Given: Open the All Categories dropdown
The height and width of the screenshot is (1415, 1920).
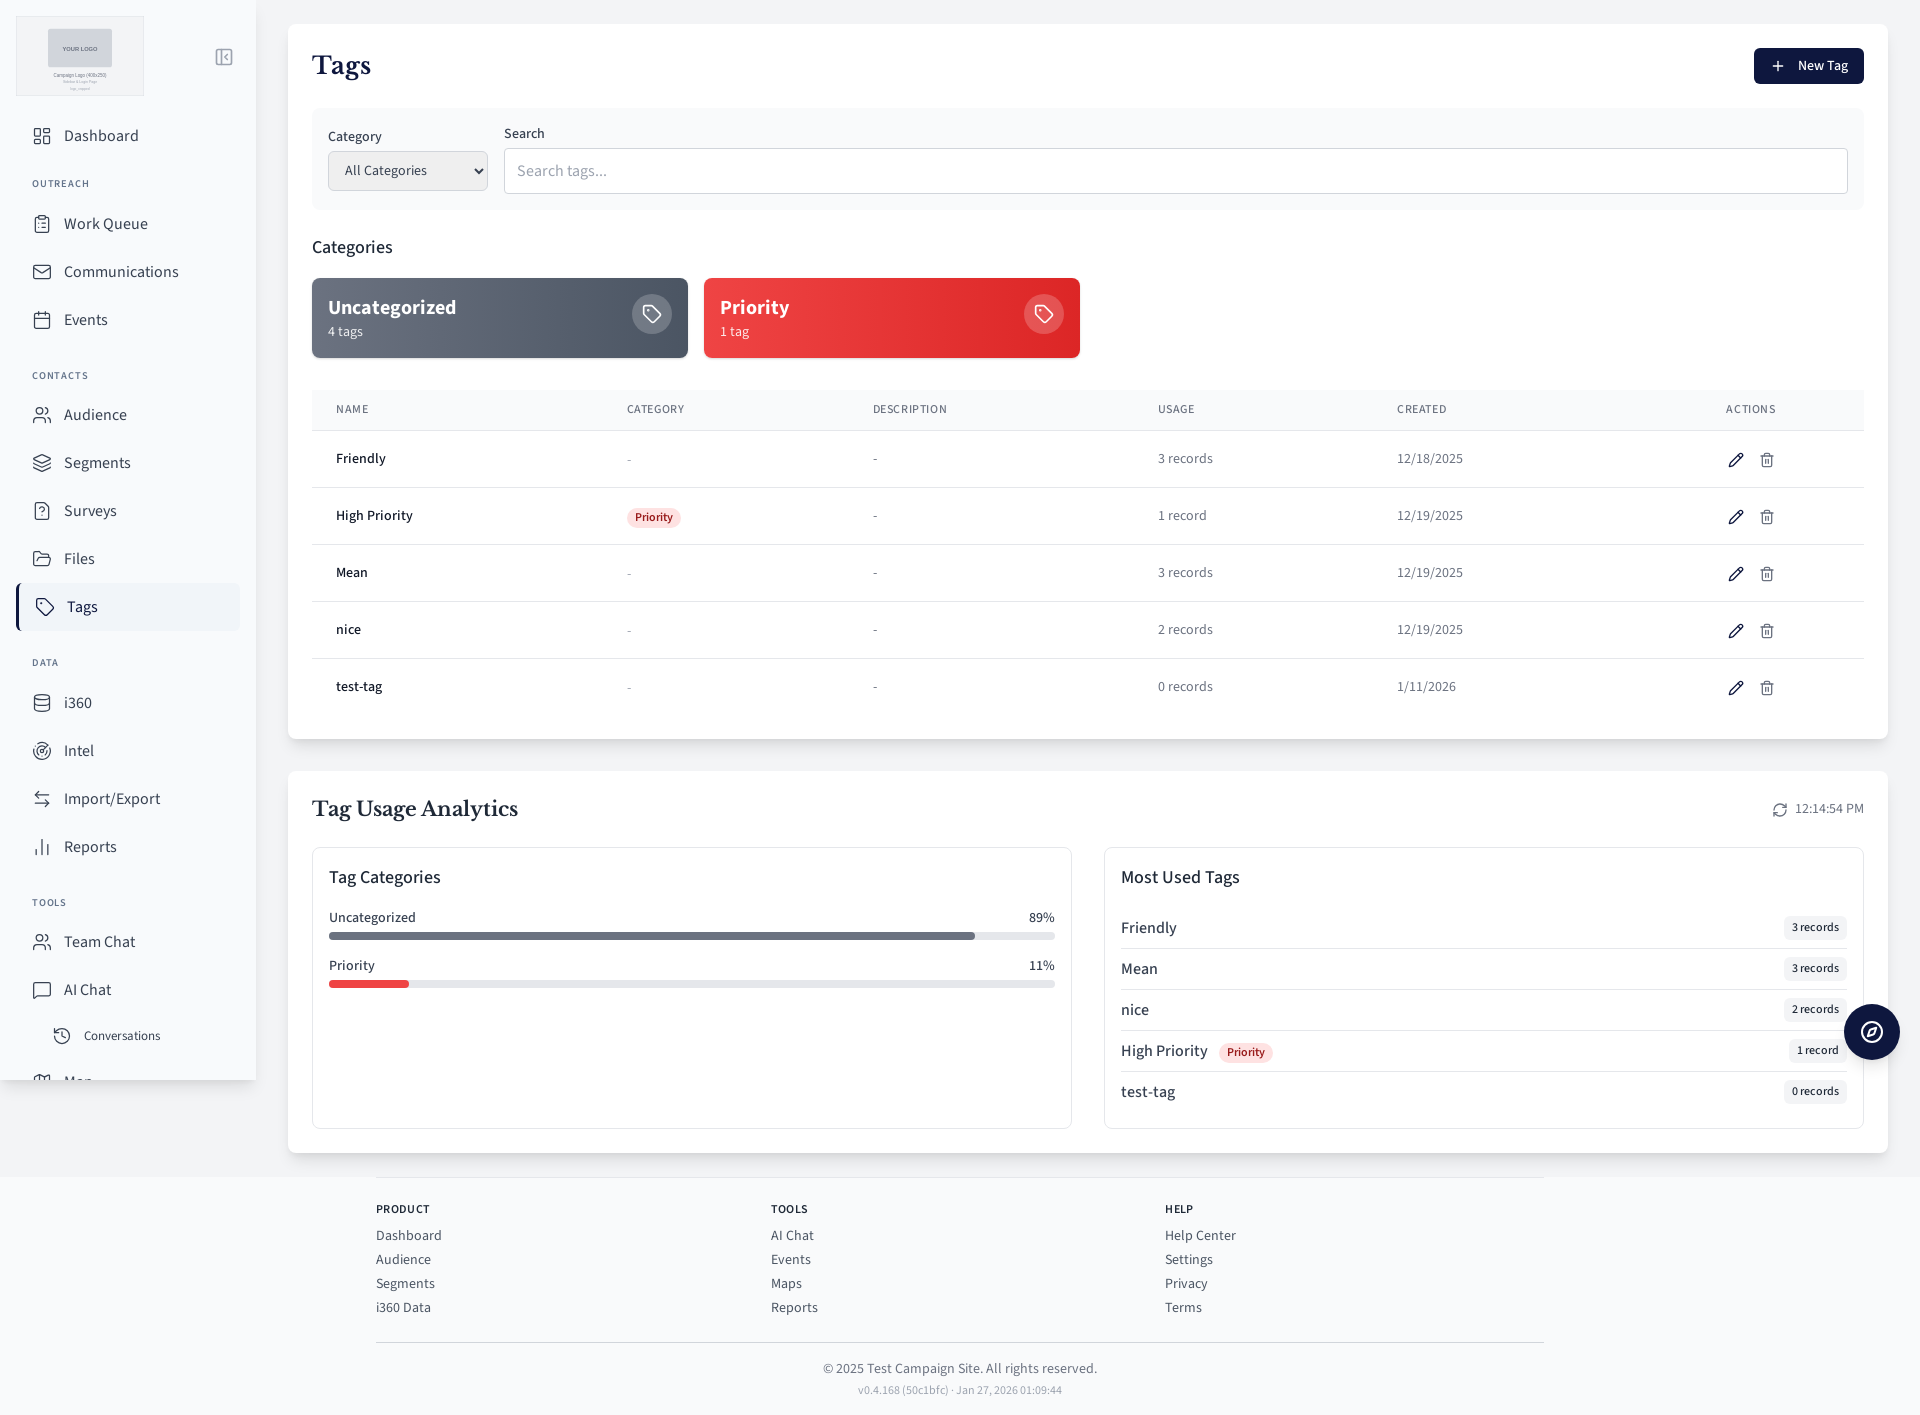Looking at the screenshot, I should pyautogui.click(x=408, y=171).
